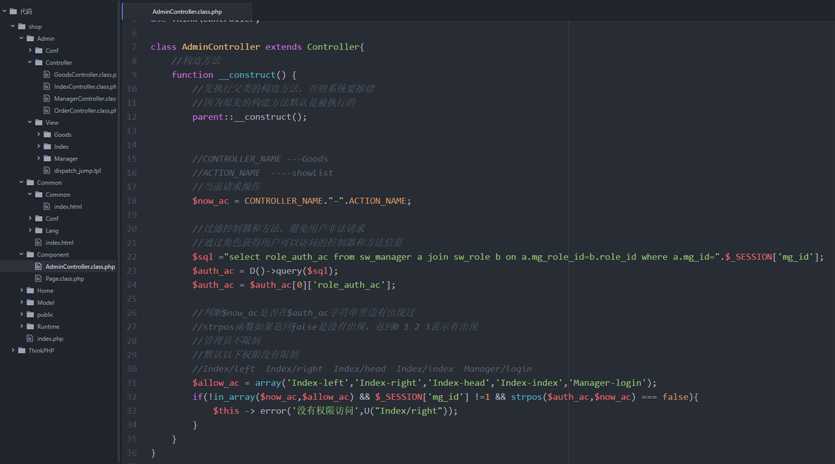Image resolution: width=835 pixels, height=464 pixels.
Task: Open ManagerController.class file from the tree
Action: point(85,99)
